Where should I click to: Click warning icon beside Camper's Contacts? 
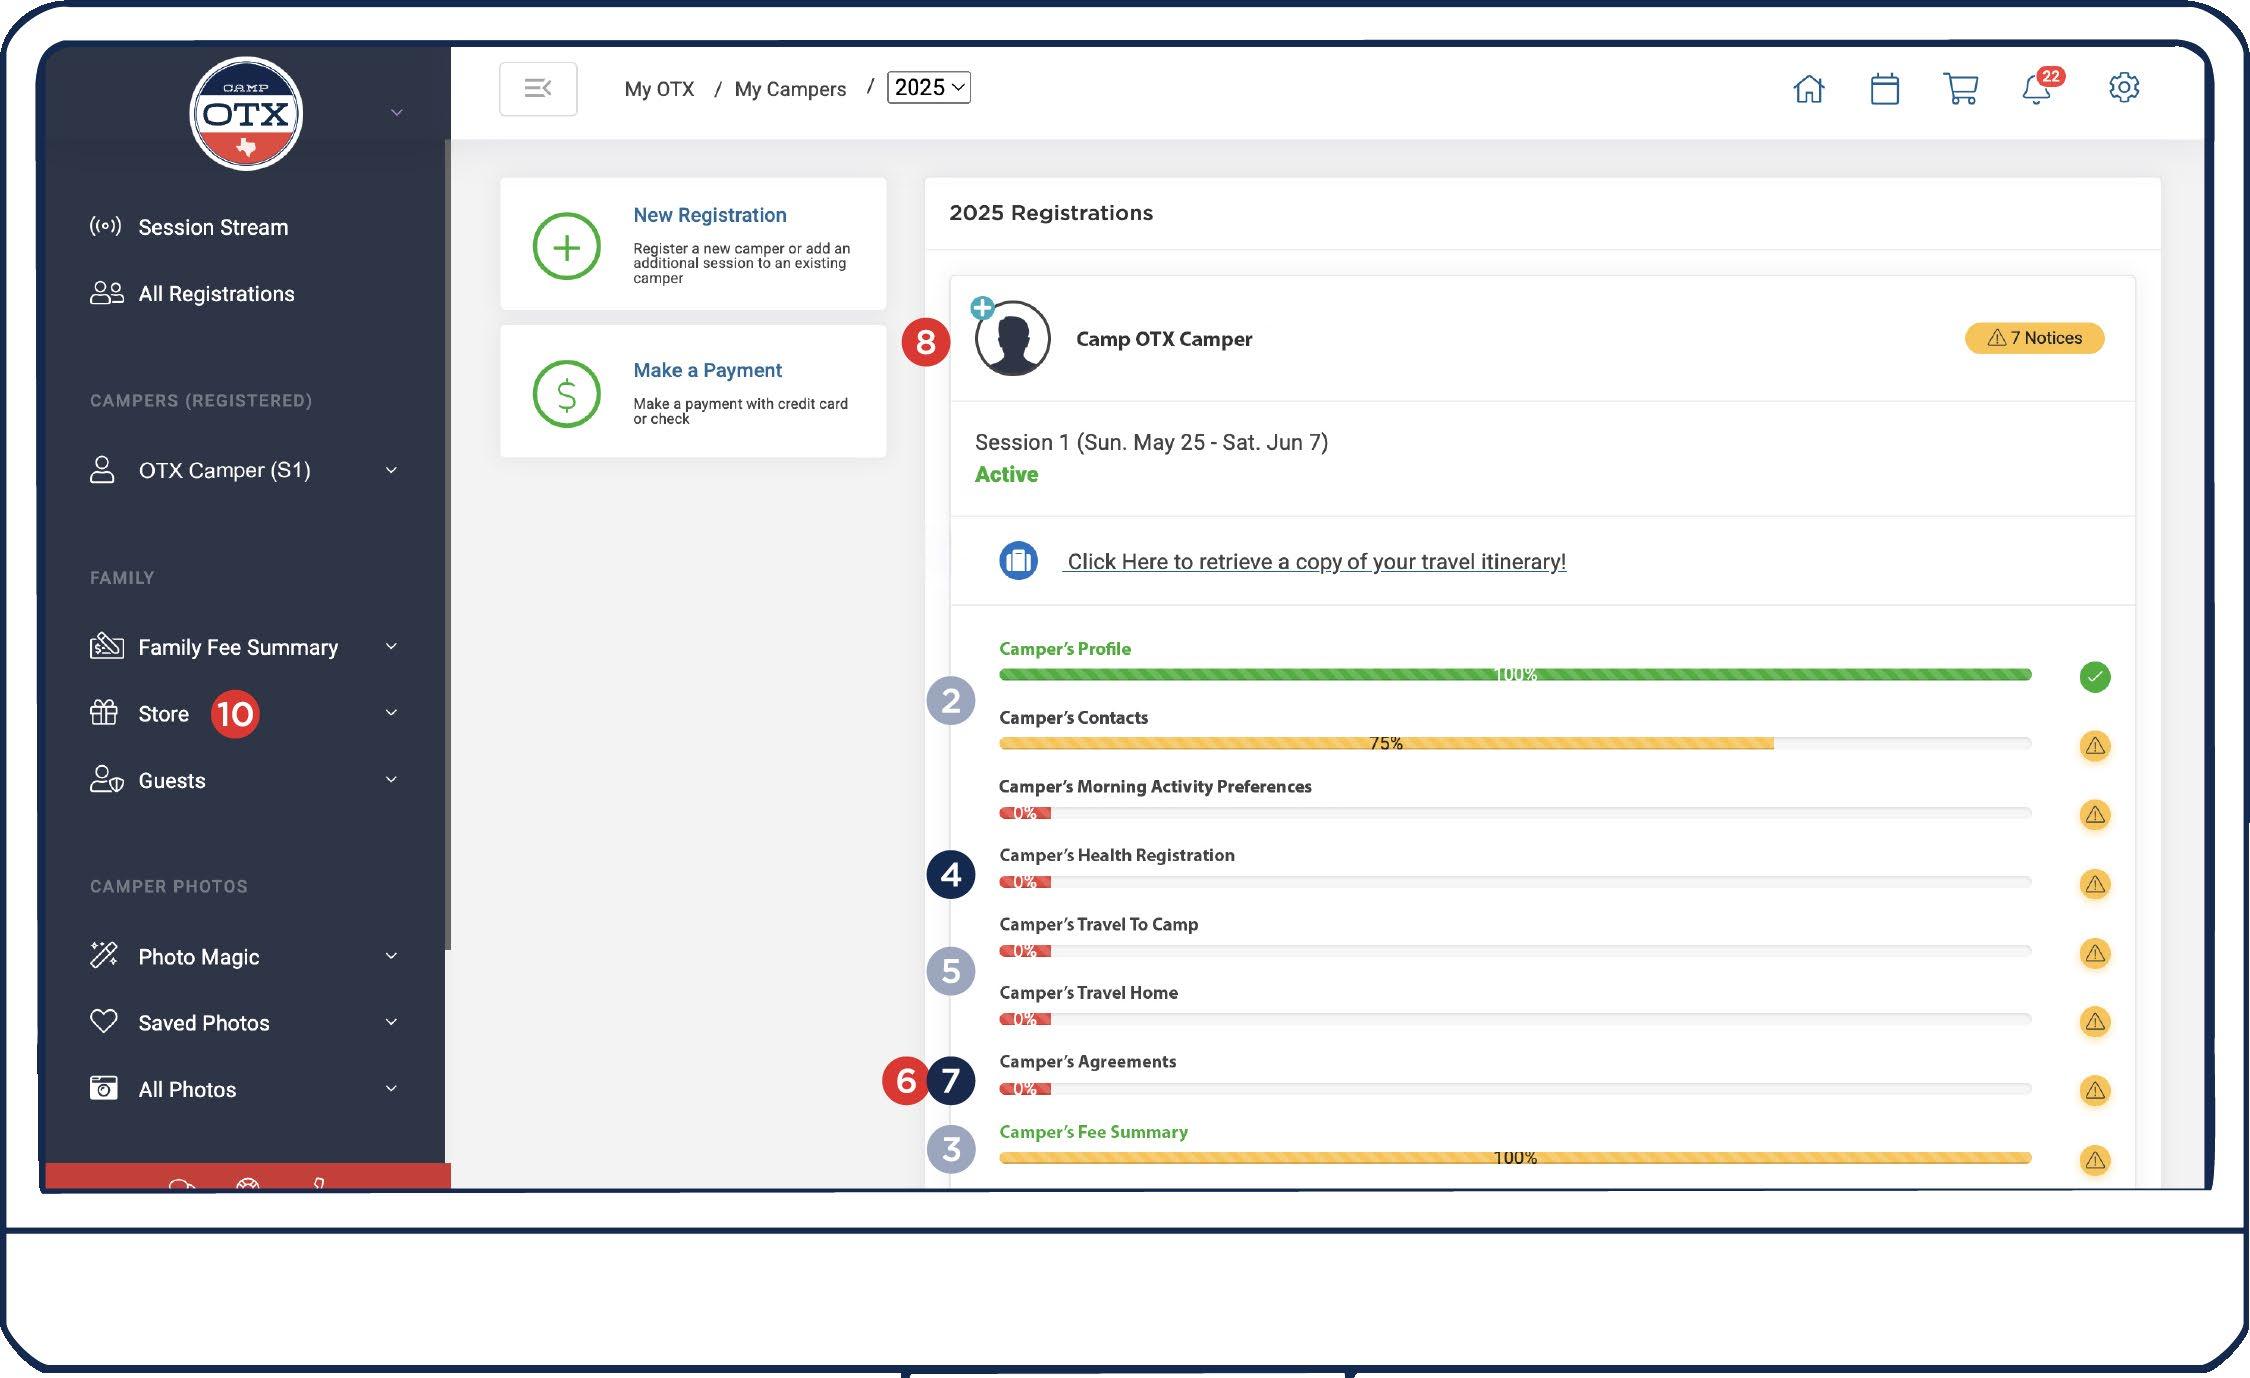(2094, 746)
